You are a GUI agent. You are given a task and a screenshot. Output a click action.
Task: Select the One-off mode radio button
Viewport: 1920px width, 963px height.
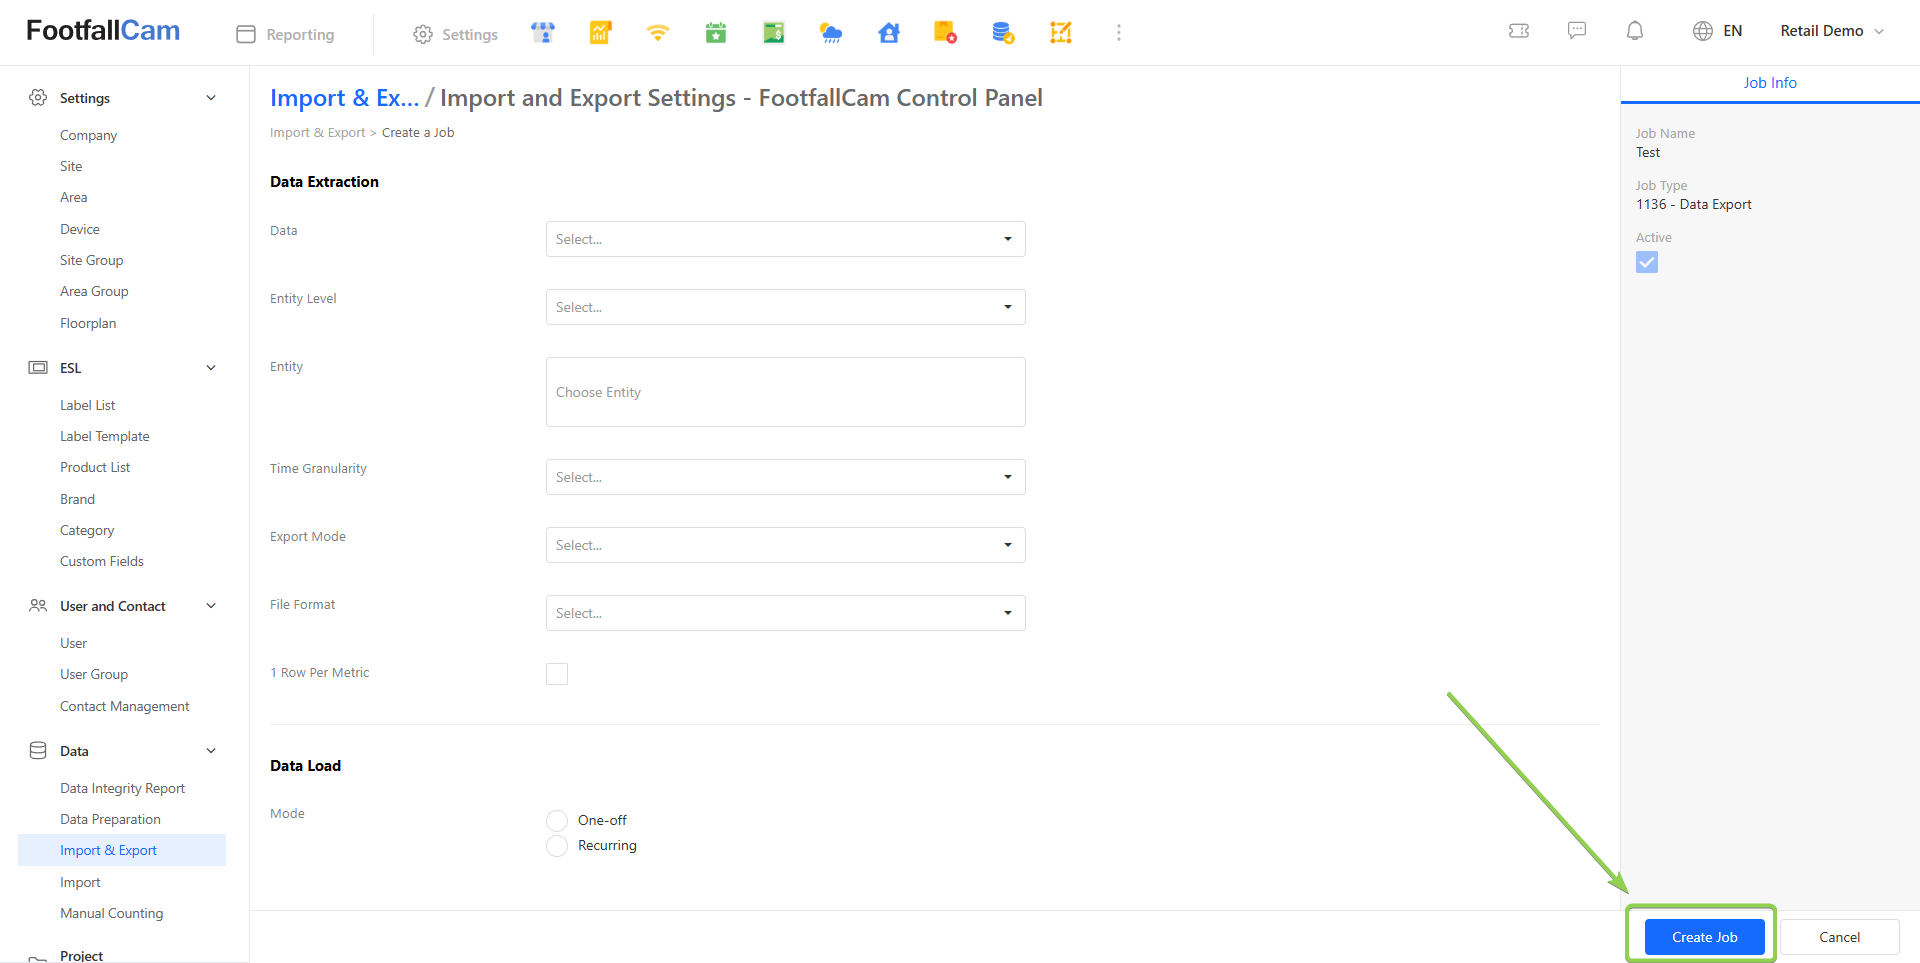[557, 821]
